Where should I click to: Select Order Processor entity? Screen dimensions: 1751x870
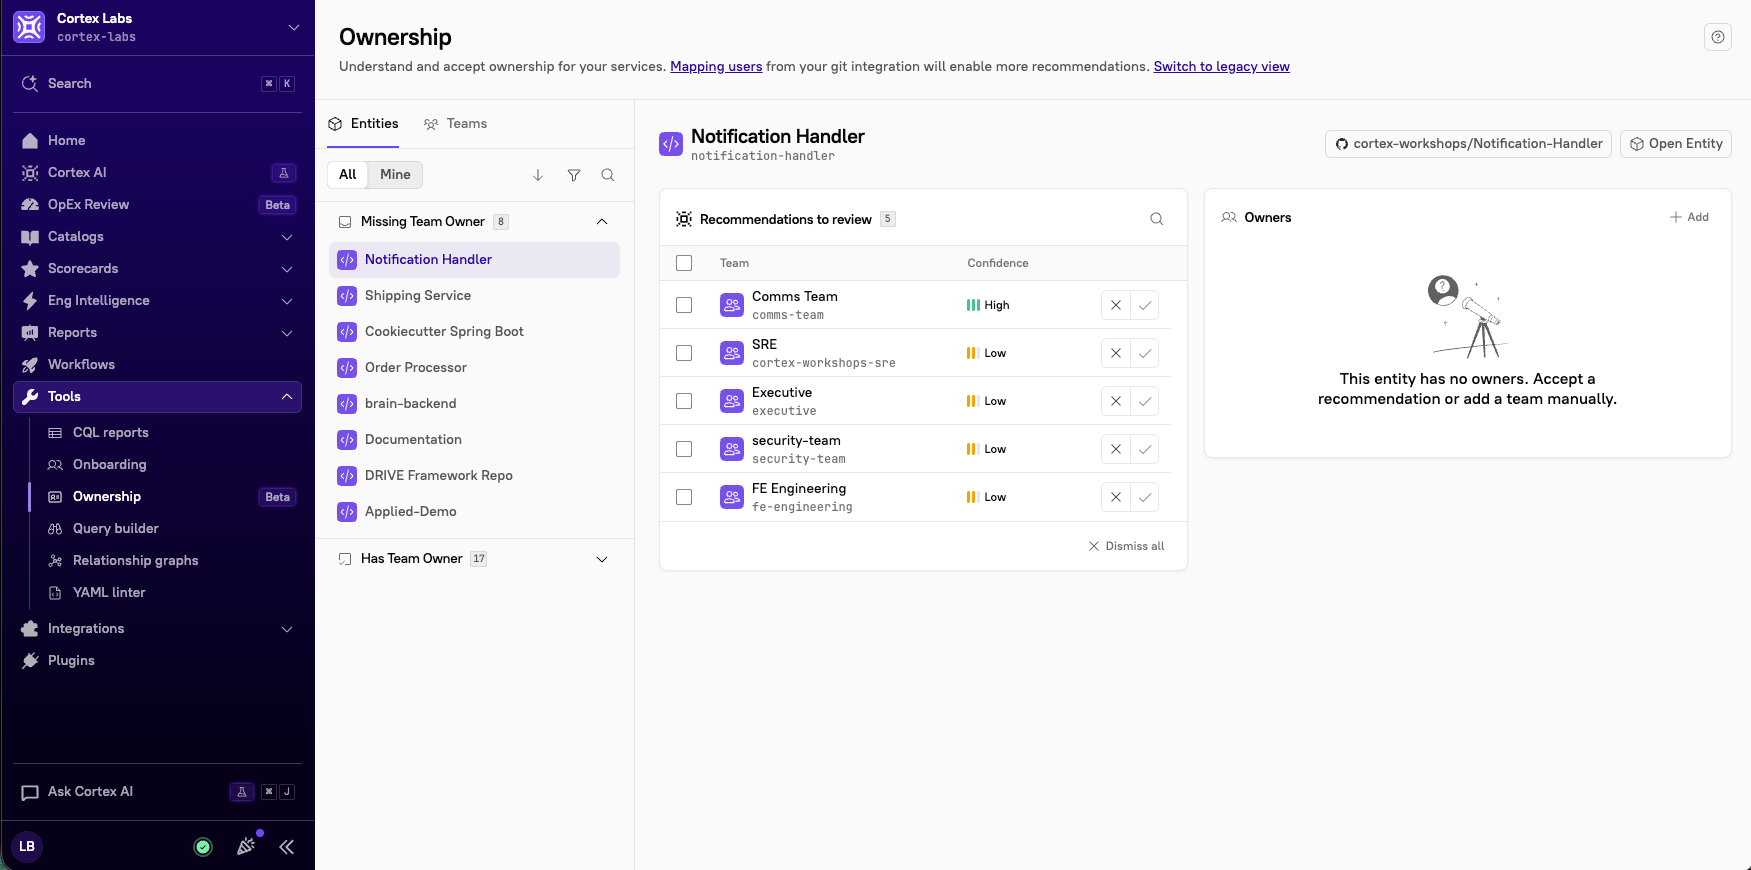[x=474, y=368]
